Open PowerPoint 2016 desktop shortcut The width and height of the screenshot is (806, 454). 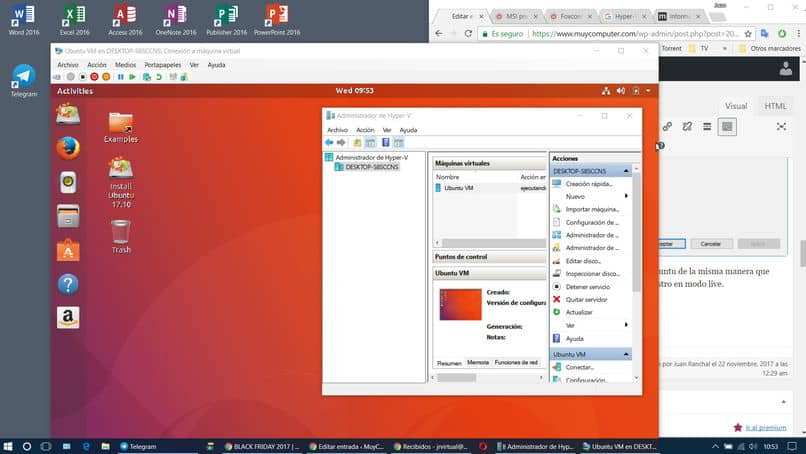pos(277,20)
